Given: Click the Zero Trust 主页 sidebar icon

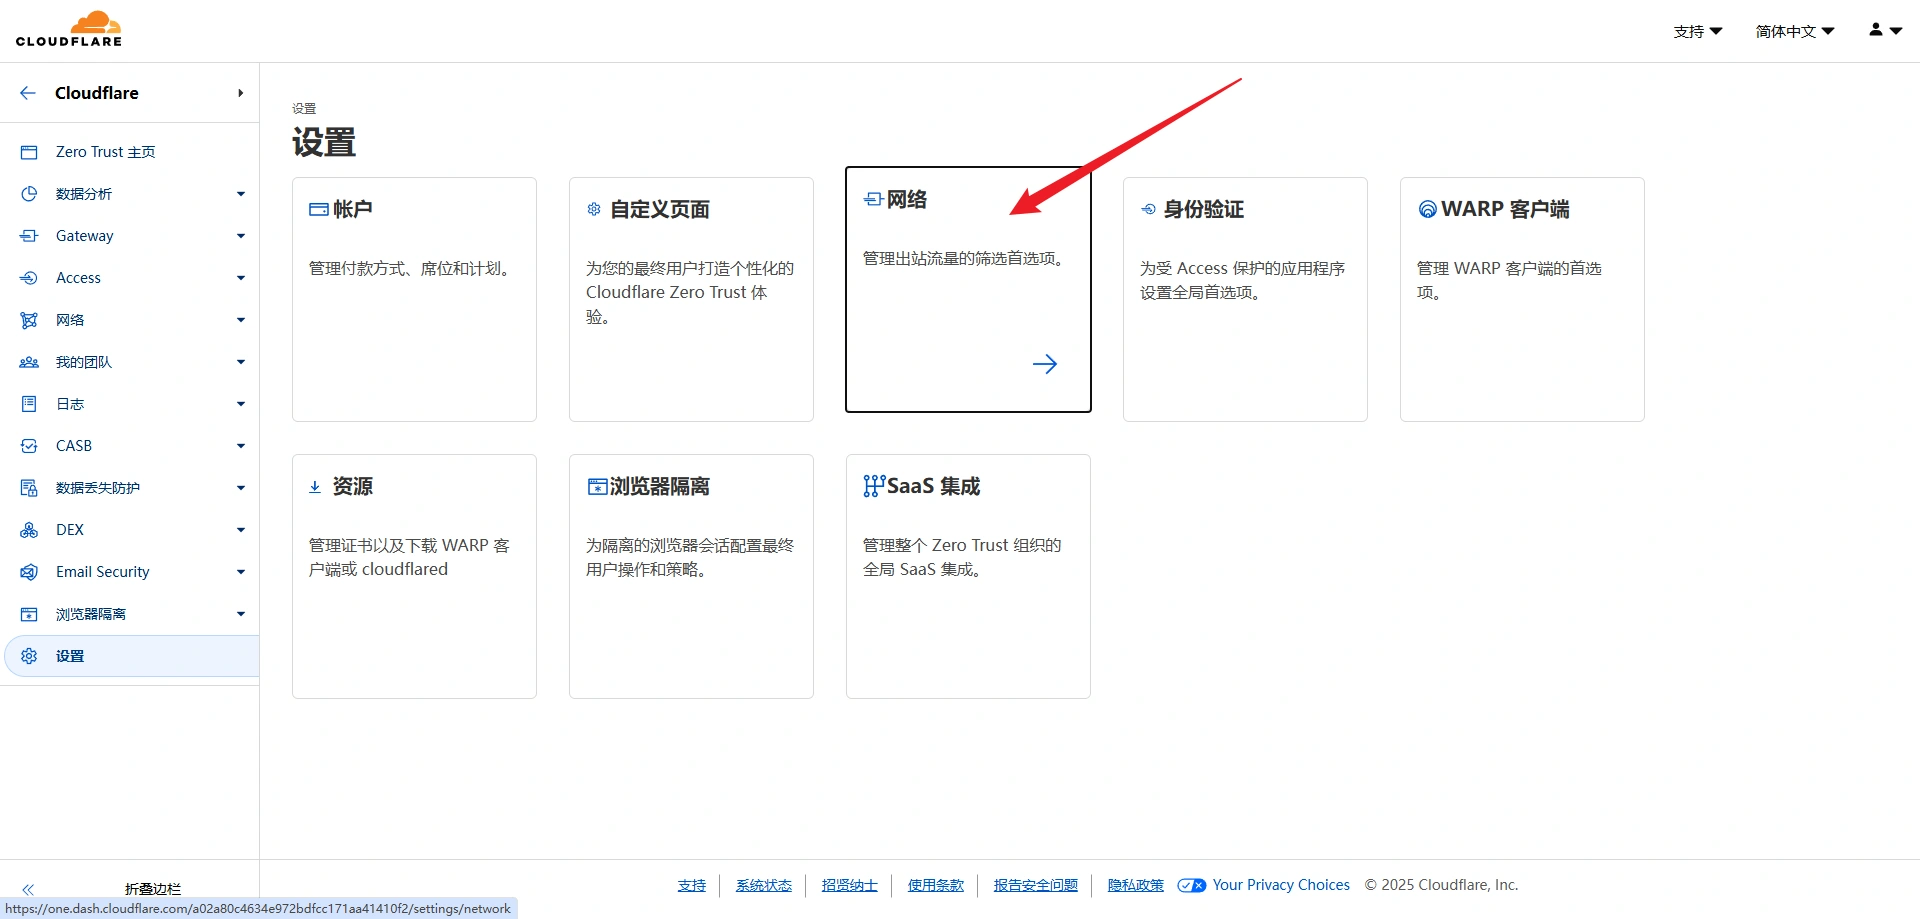Looking at the screenshot, I should pos(29,152).
